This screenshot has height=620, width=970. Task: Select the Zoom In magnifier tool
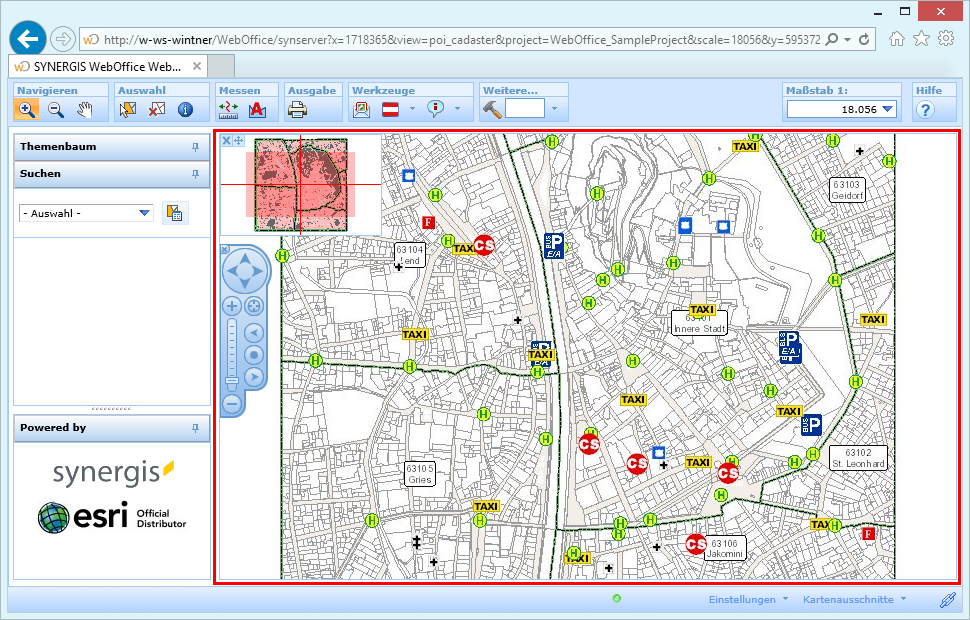click(27, 109)
